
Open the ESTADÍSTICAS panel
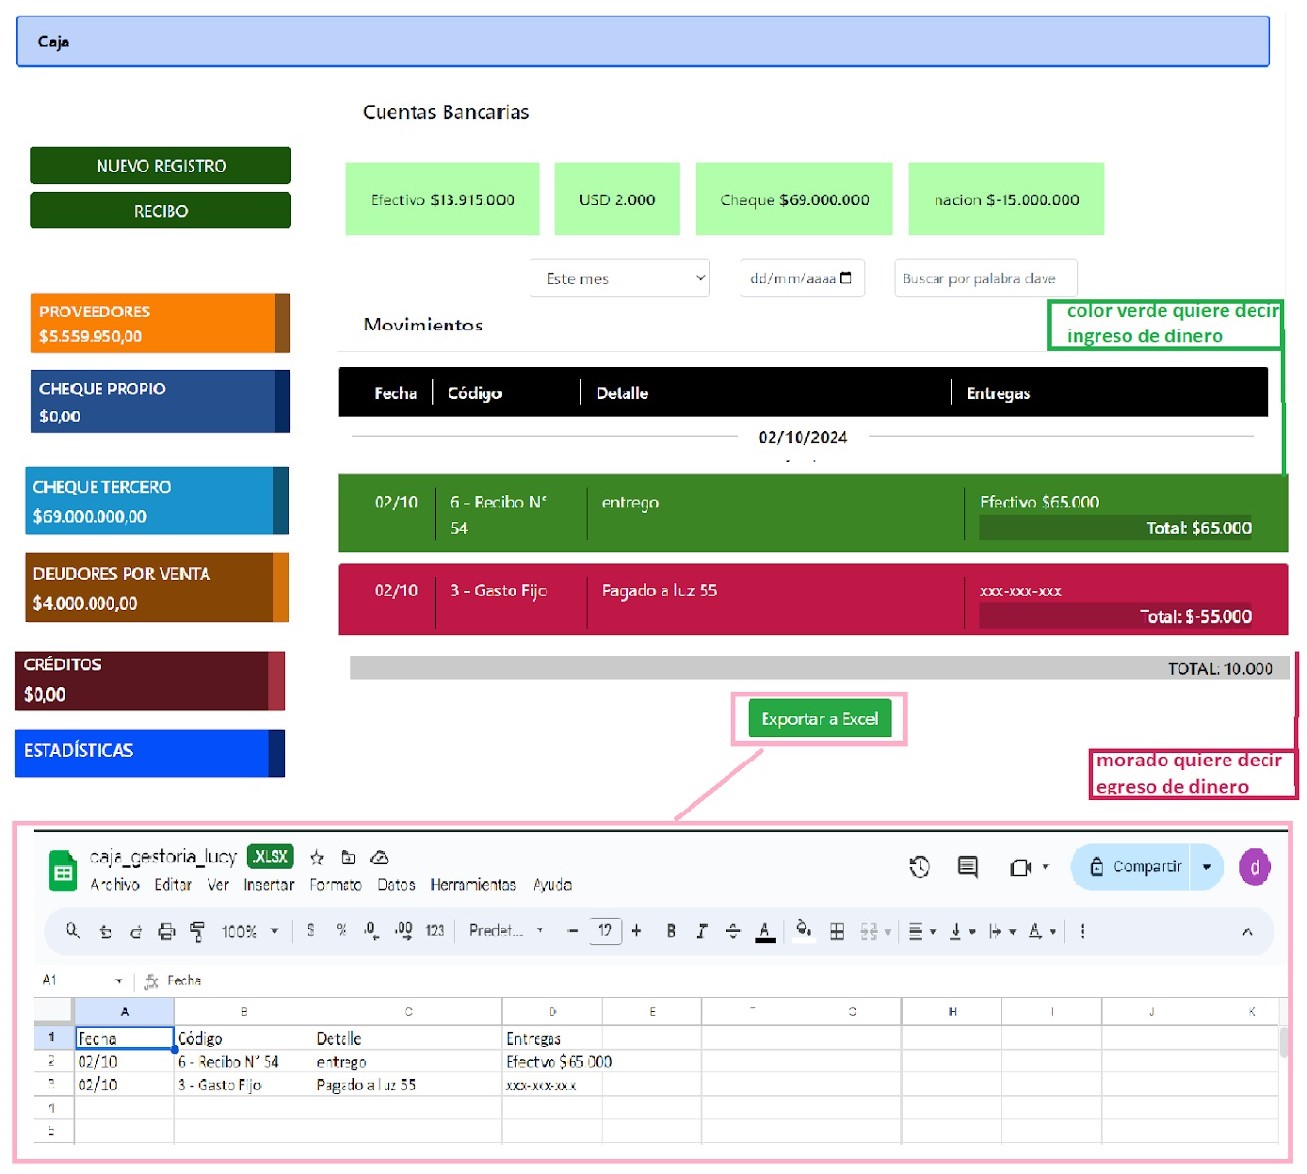point(150,754)
